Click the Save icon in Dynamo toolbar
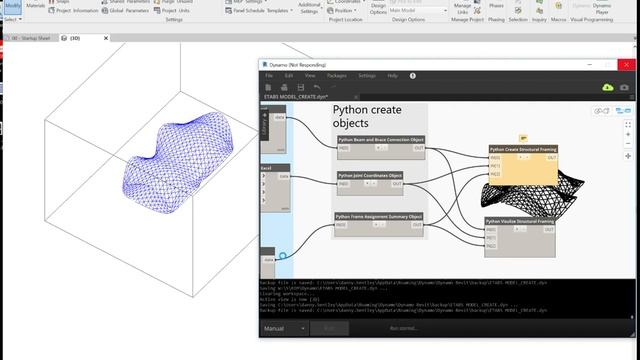This screenshot has width=640, height=360. [x=301, y=87]
